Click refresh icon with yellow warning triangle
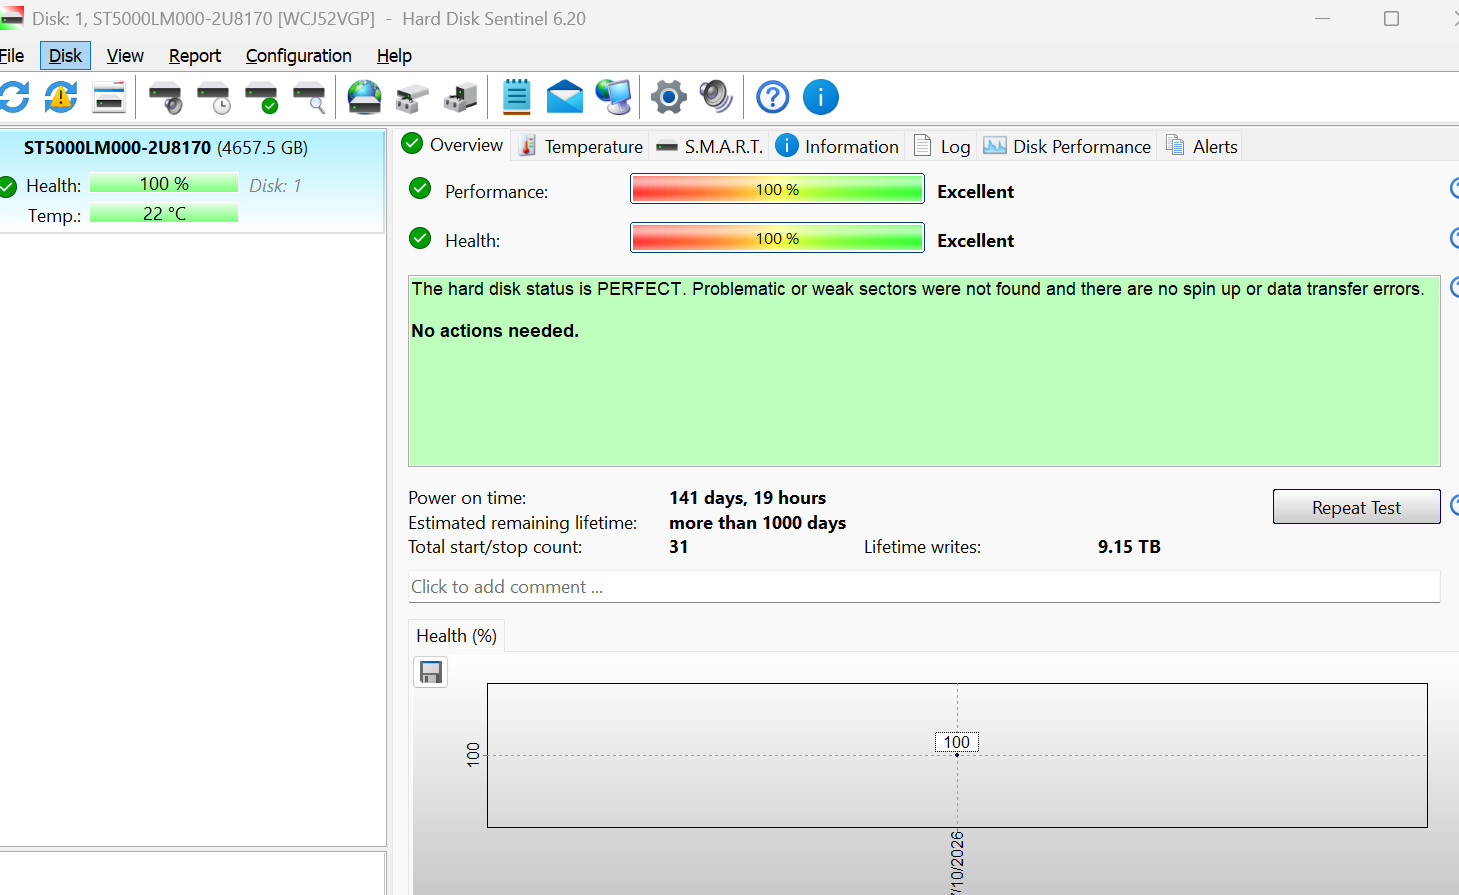This screenshot has width=1459, height=895. click(x=61, y=97)
